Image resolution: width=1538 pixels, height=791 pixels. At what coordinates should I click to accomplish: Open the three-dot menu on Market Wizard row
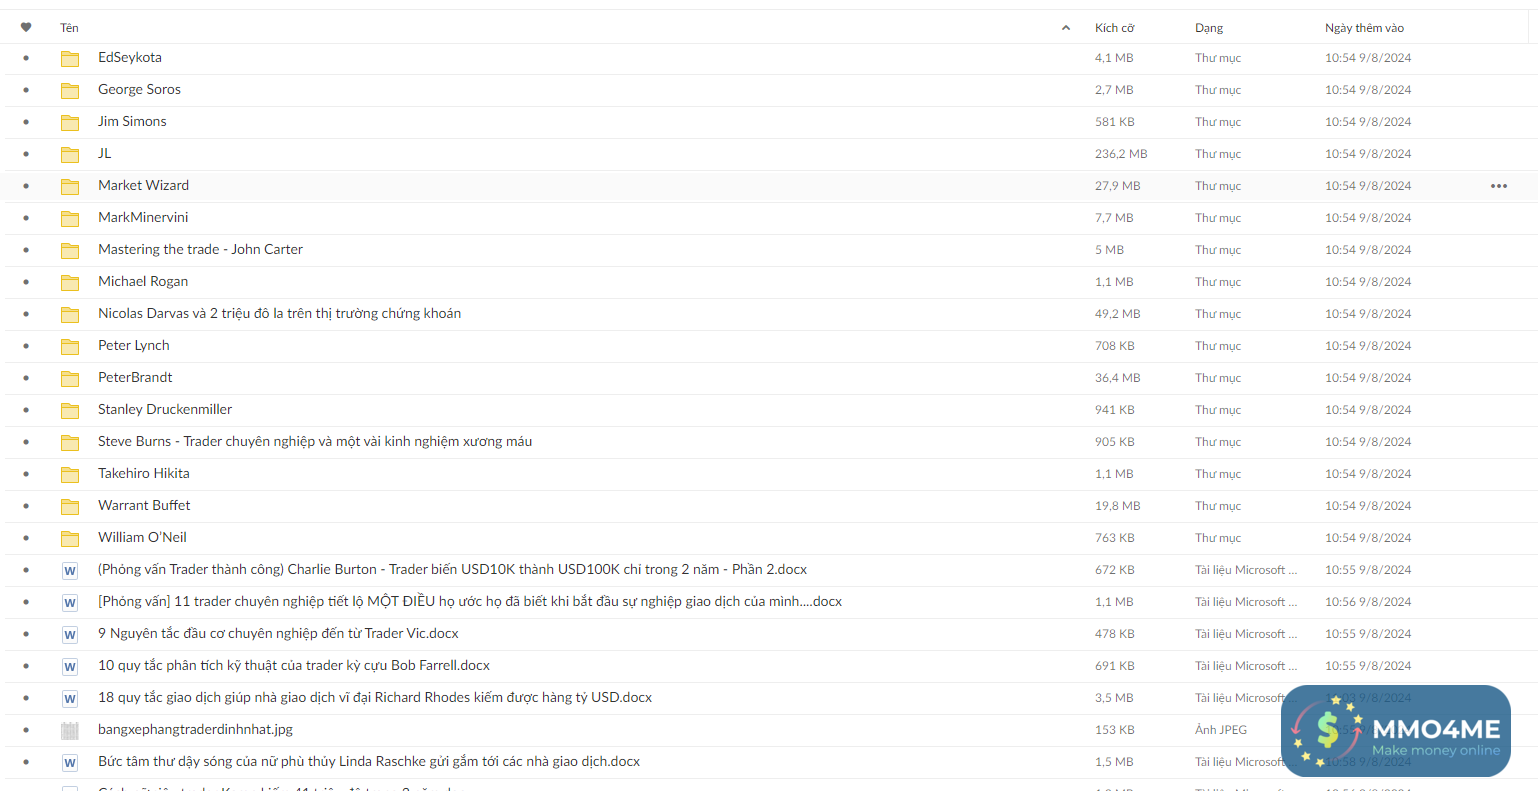1498,186
